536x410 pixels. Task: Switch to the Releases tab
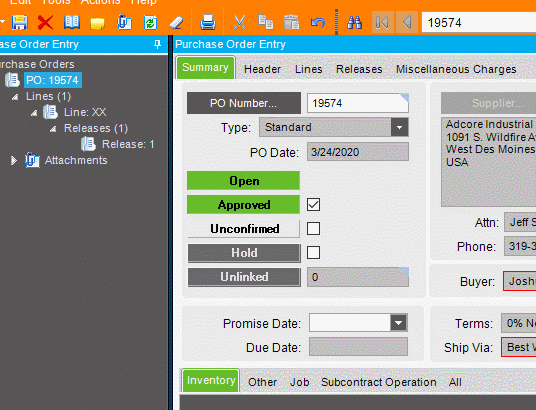359,69
